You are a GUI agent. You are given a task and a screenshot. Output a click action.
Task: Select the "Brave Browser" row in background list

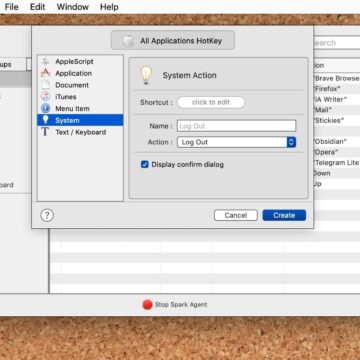[x=337, y=78]
